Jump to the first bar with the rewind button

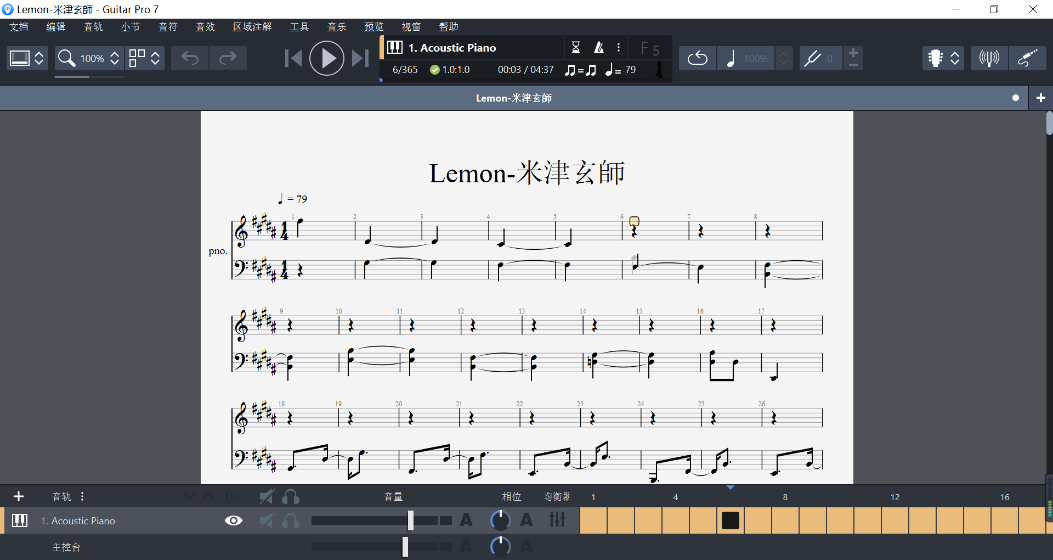(293, 58)
